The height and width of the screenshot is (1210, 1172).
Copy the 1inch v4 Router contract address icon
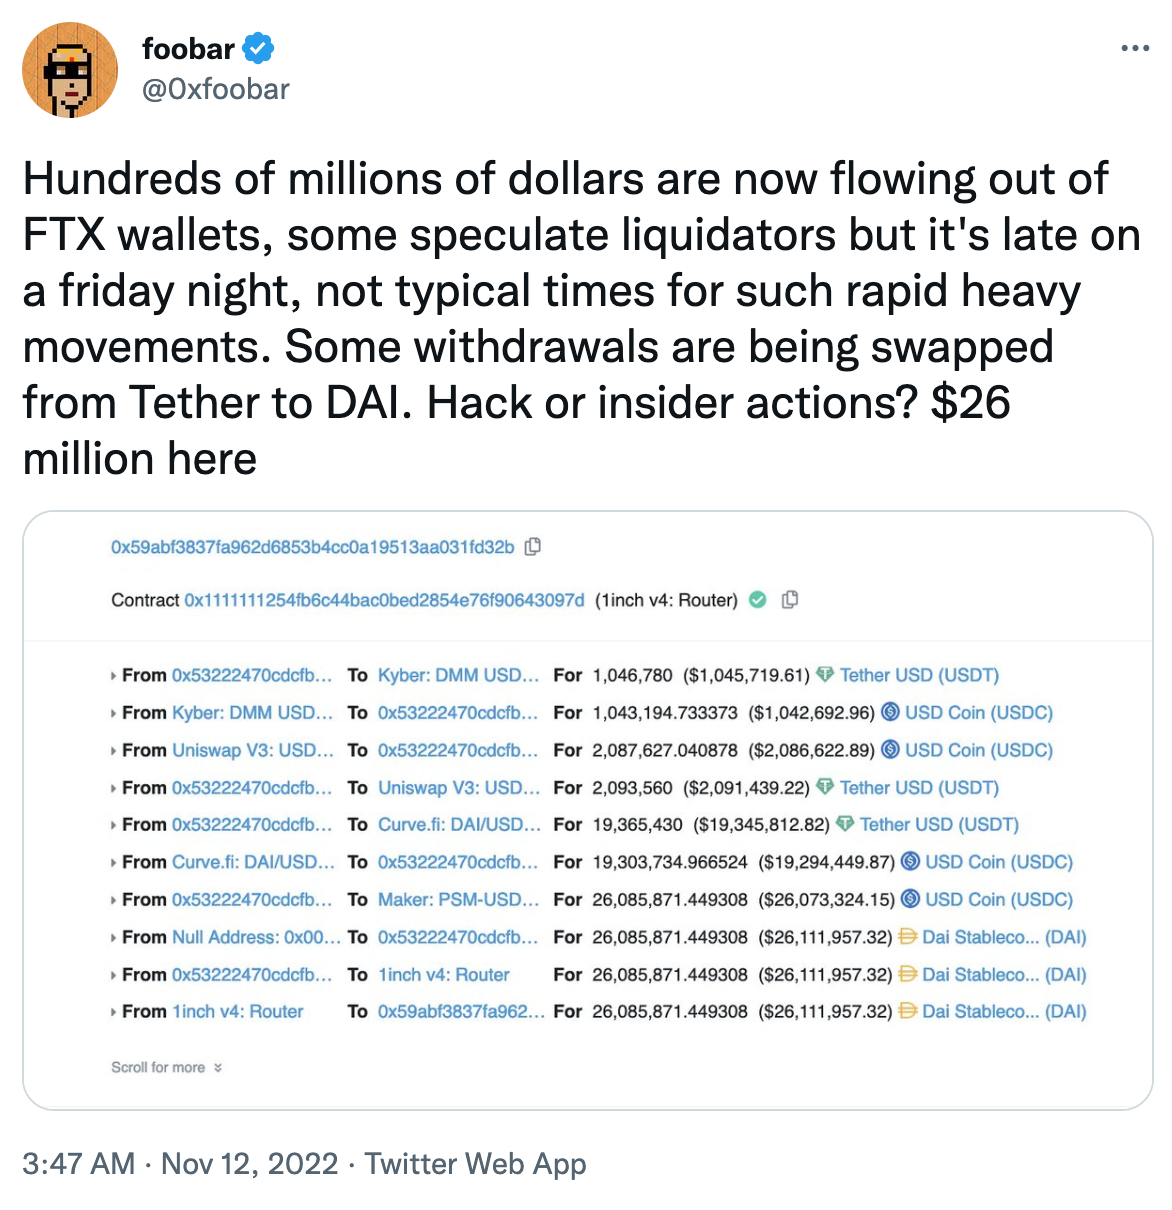[790, 600]
